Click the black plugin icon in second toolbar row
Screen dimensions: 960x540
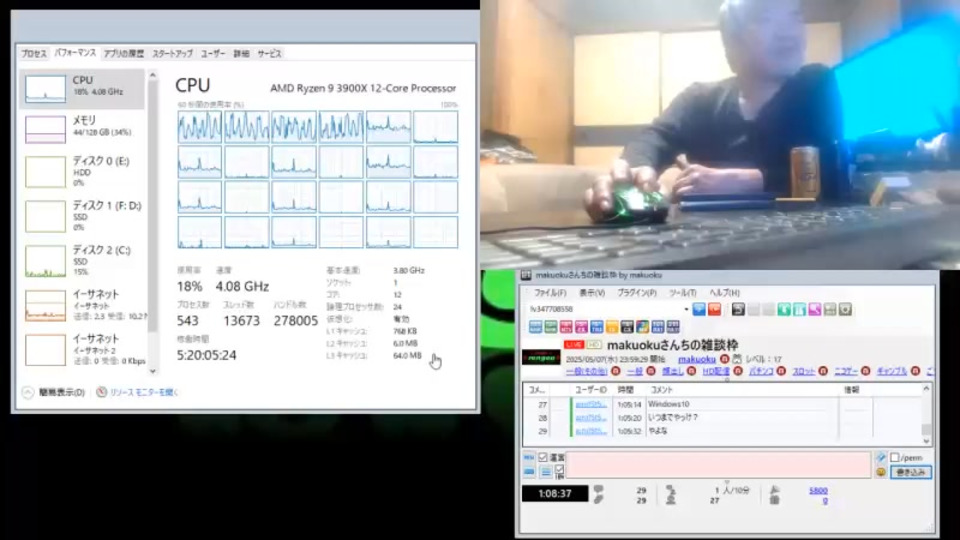pos(627,327)
